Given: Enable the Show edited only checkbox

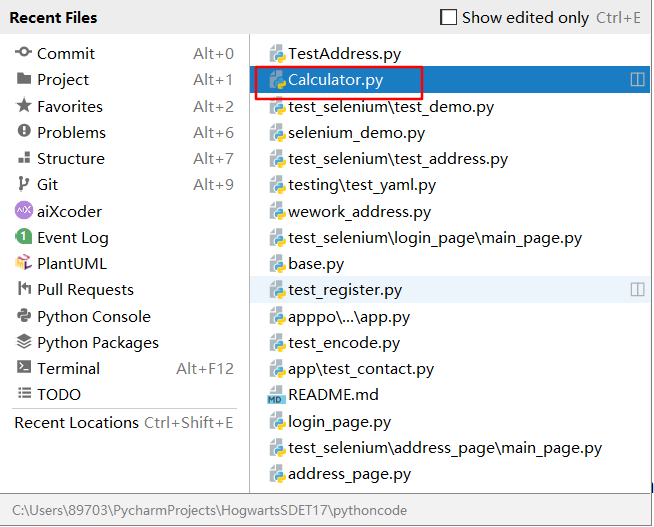Looking at the screenshot, I should 448,18.
